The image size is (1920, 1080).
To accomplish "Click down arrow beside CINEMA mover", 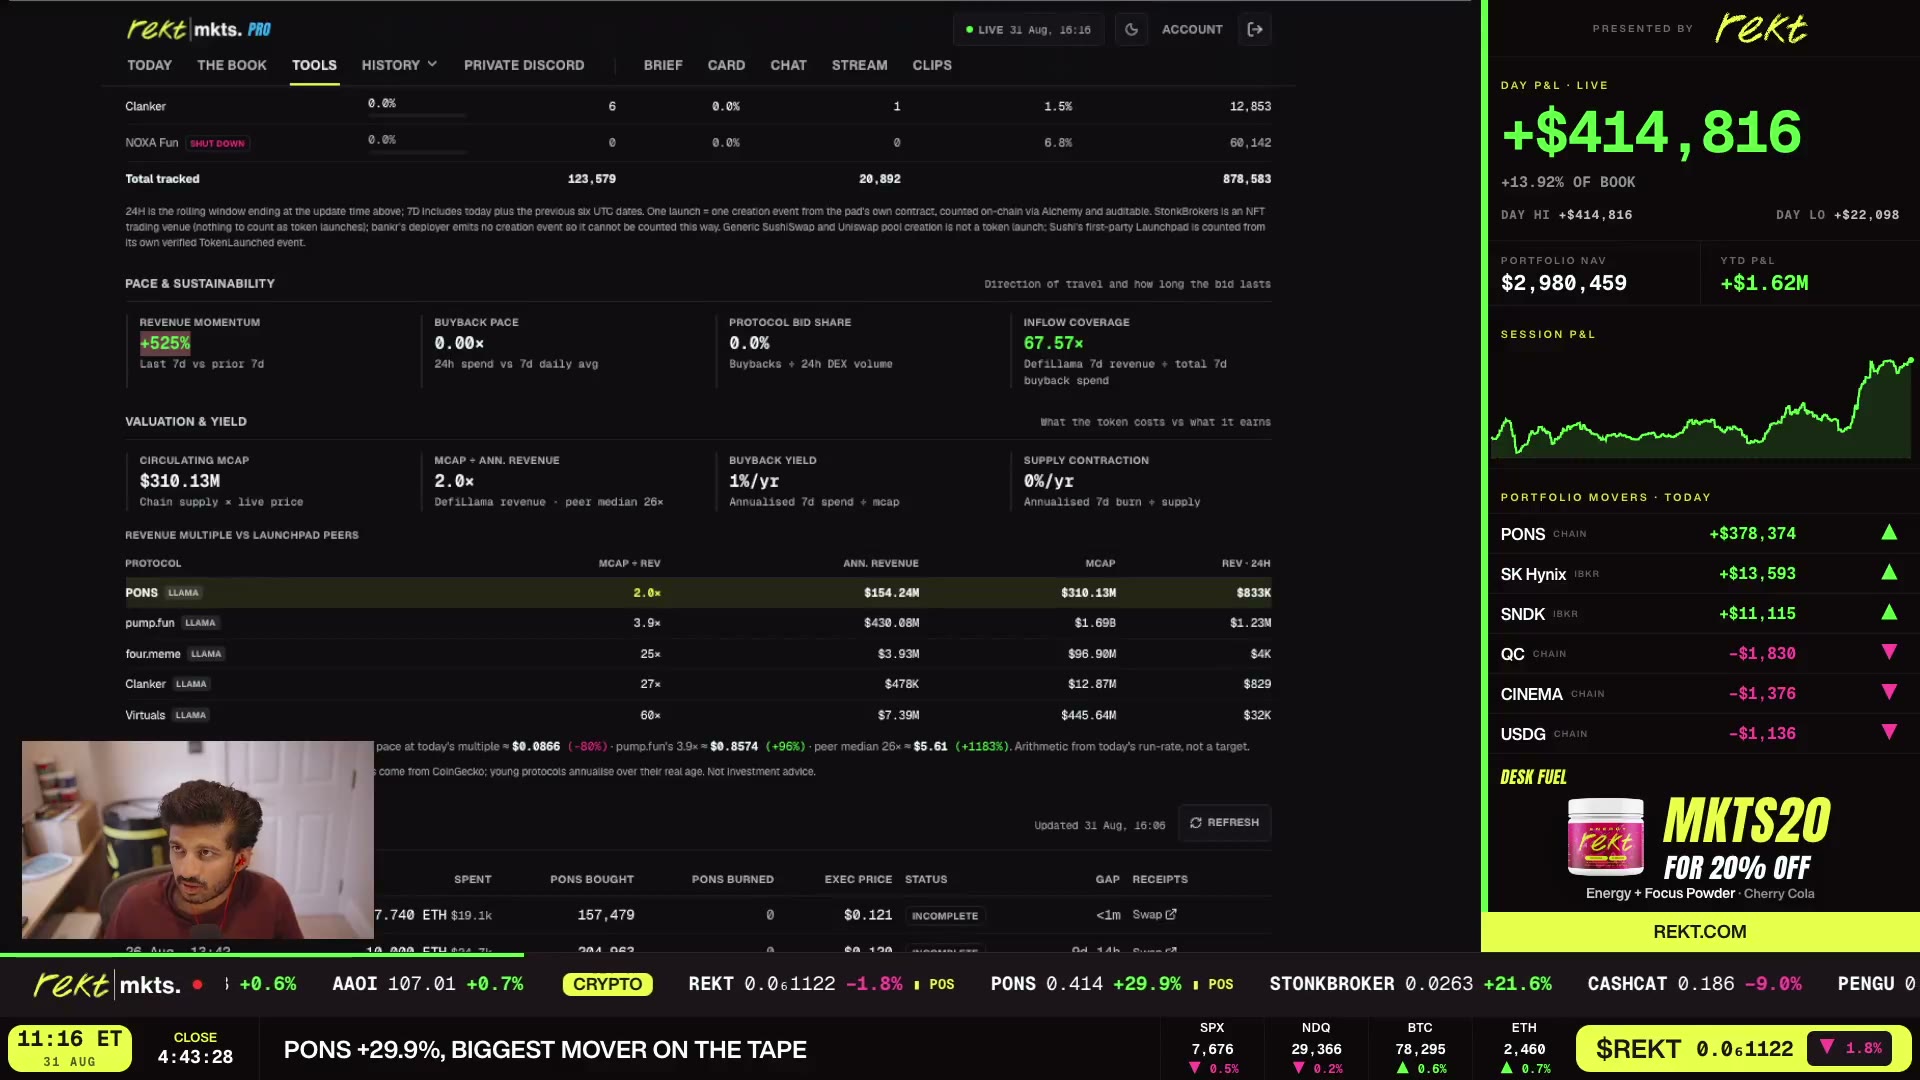I will pos(1889,693).
